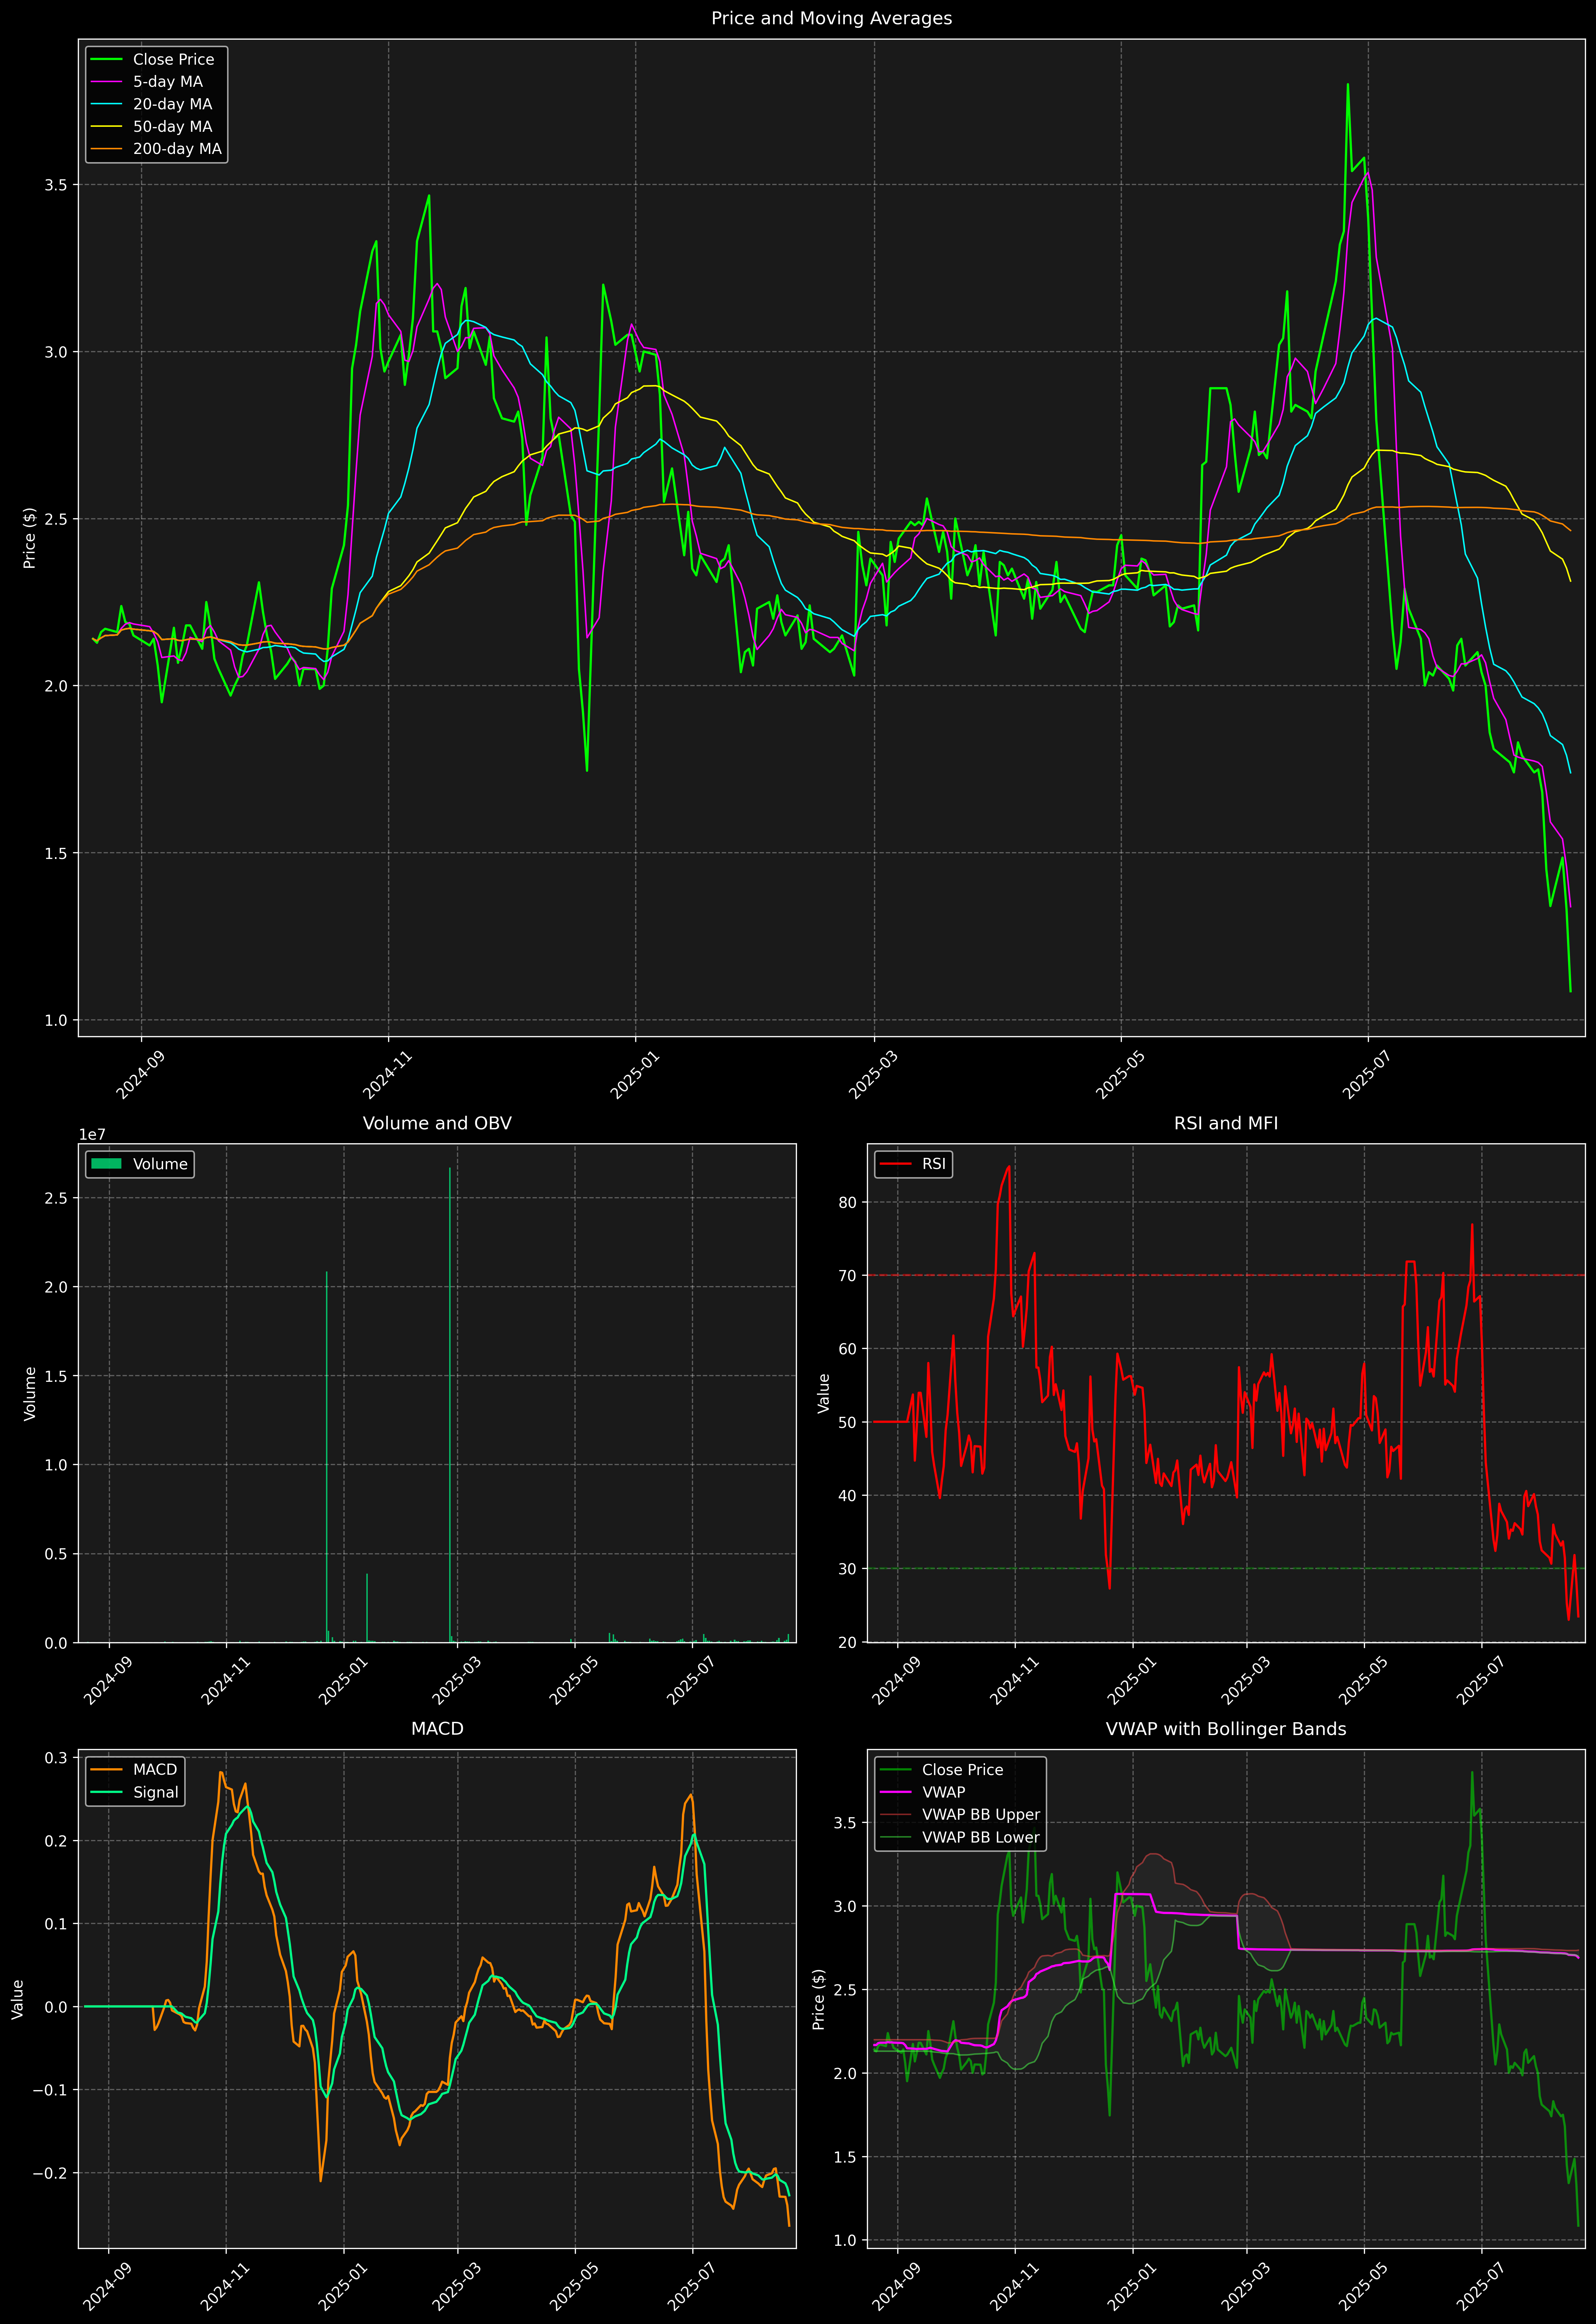Click the Volume and OBV chart title

(x=437, y=1123)
